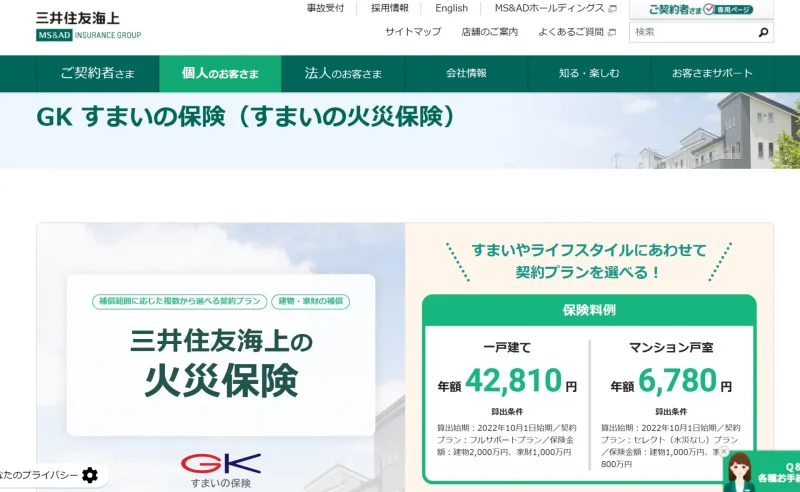The image size is (800, 492).
Task: Click ご契約者さま専用ページ button
Action: pos(701,10)
